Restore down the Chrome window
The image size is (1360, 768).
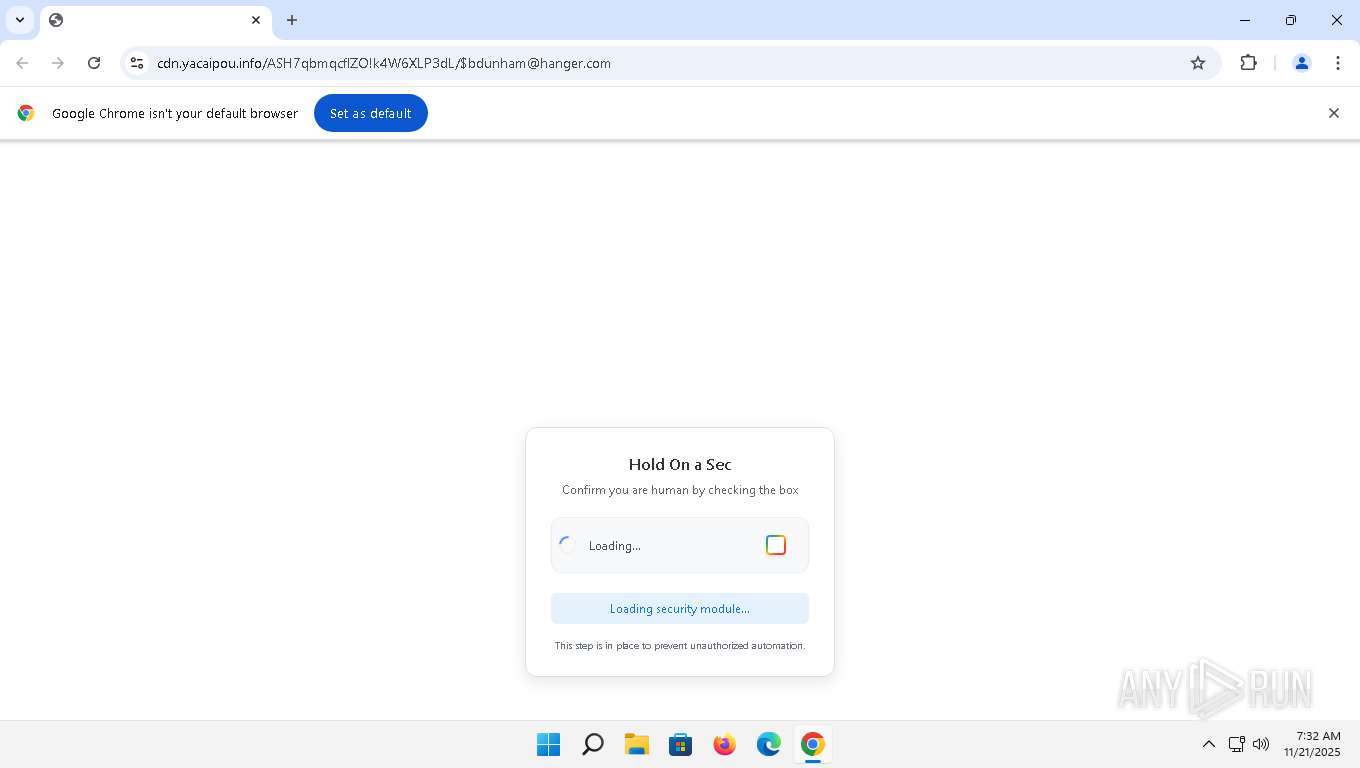point(1291,20)
